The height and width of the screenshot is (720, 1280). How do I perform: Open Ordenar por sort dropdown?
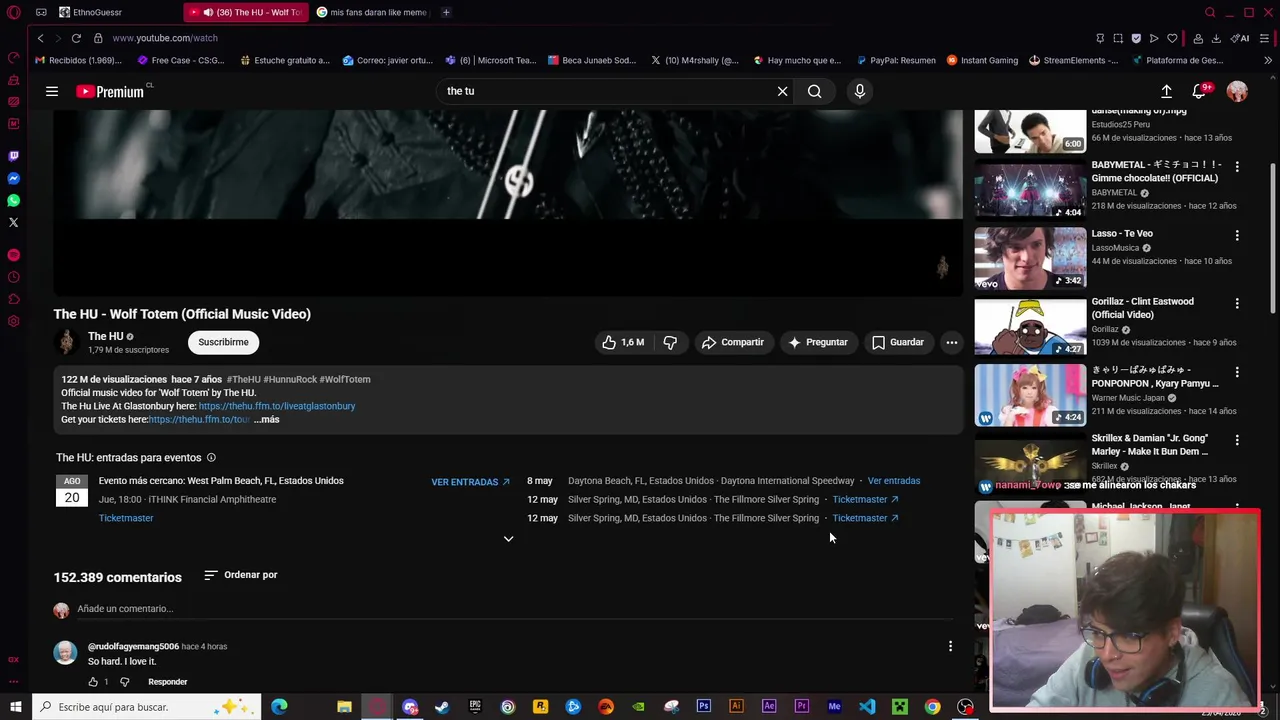click(241, 575)
